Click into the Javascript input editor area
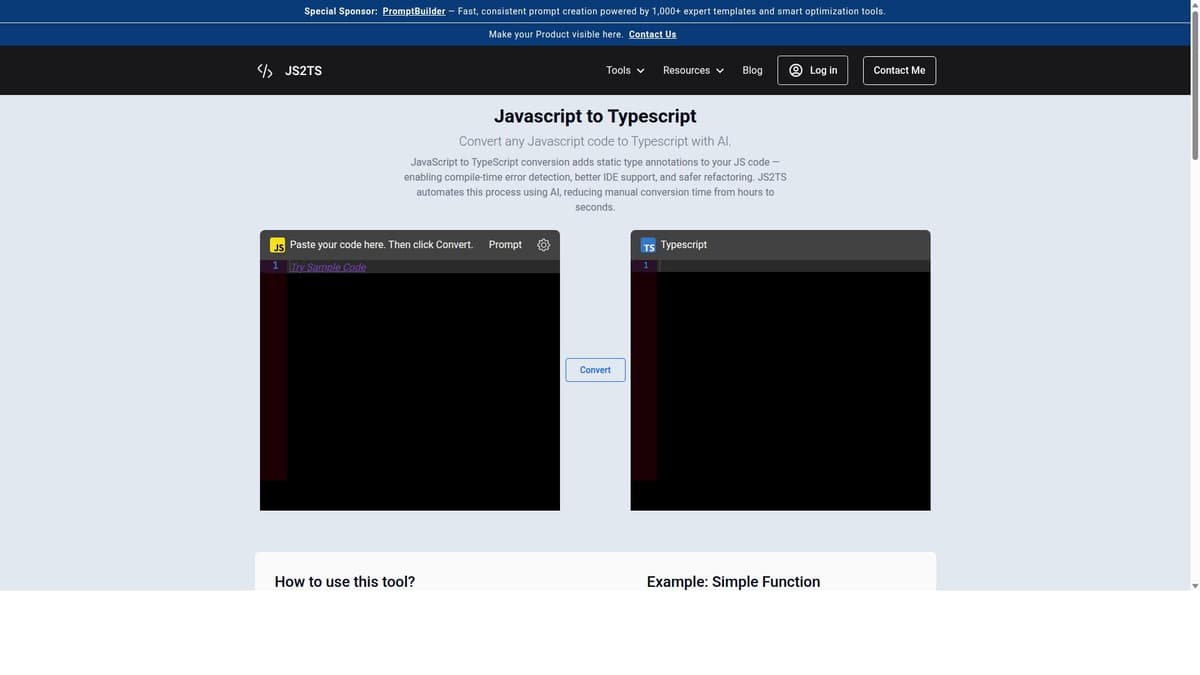This screenshot has width=1200, height=675. pos(423,385)
